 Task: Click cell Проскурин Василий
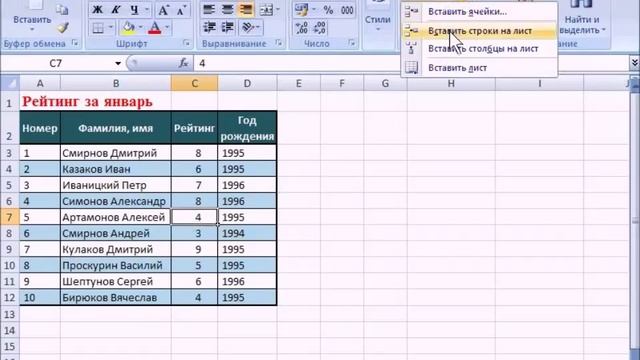116,266
